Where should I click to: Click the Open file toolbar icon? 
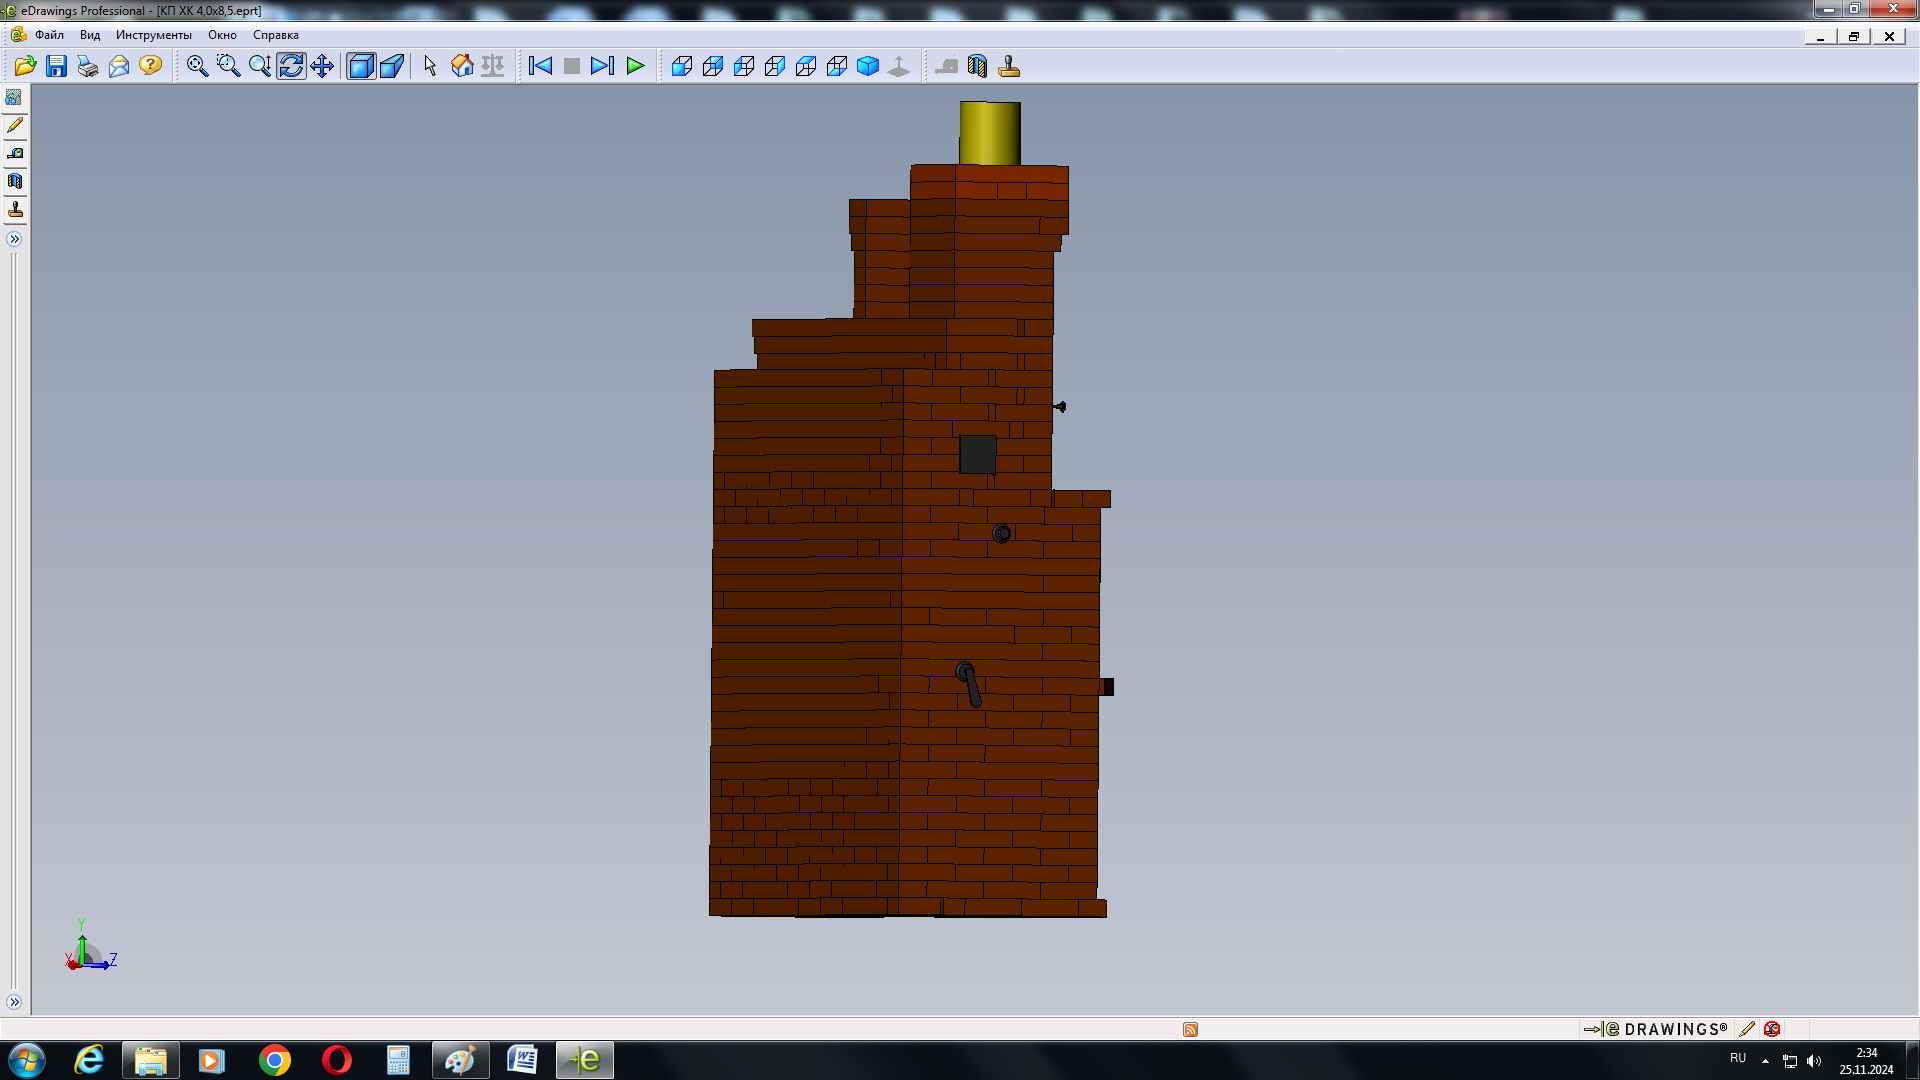(25, 66)
